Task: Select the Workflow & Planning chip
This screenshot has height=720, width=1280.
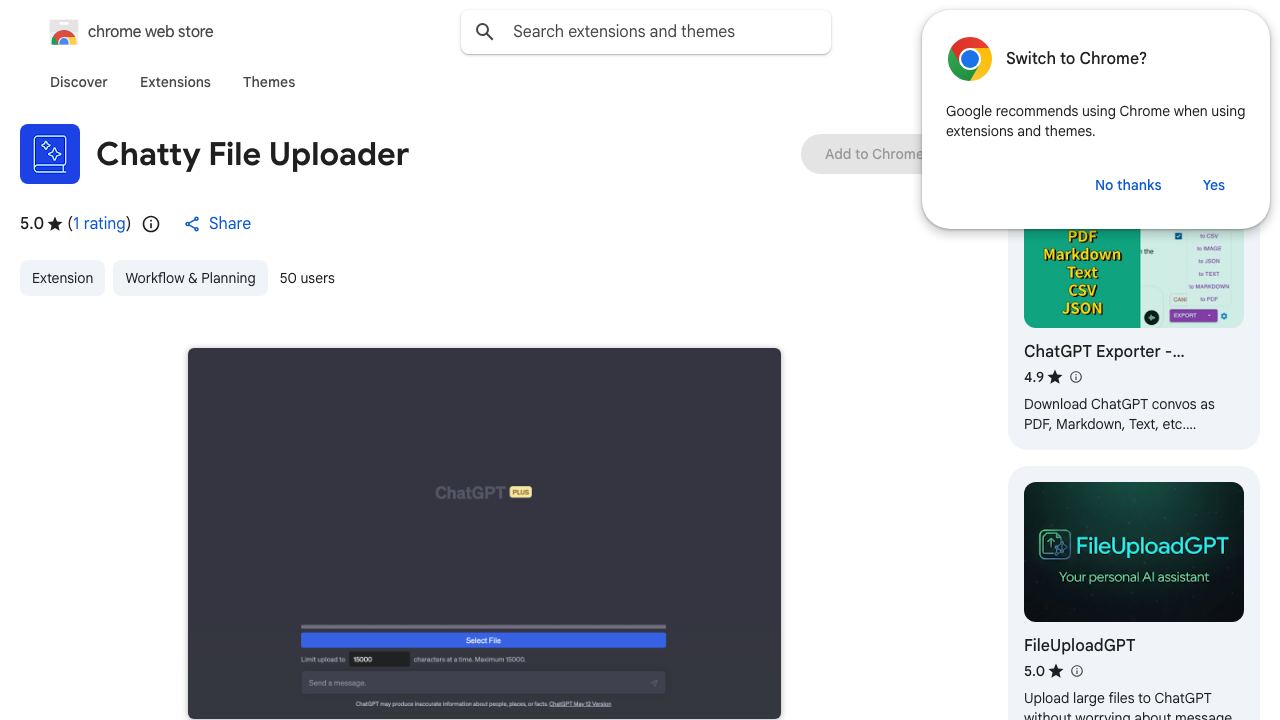Action: (190, 278)
